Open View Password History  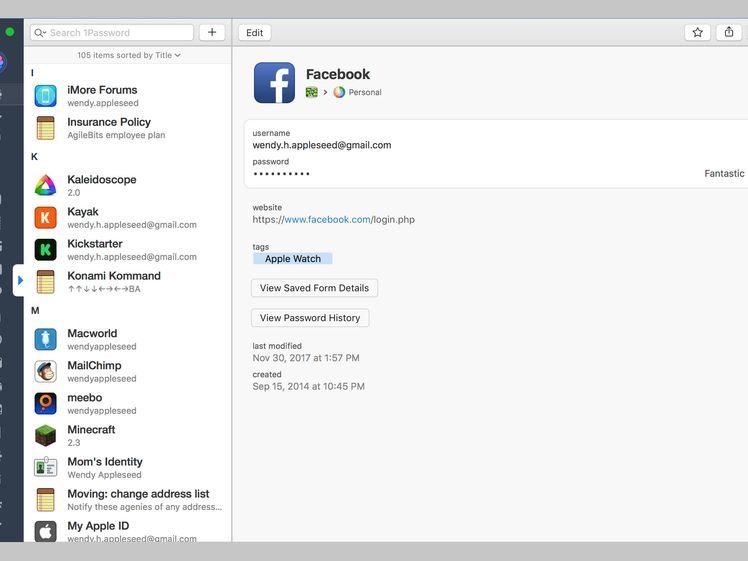pyautogui.click(x=310, y=318)
